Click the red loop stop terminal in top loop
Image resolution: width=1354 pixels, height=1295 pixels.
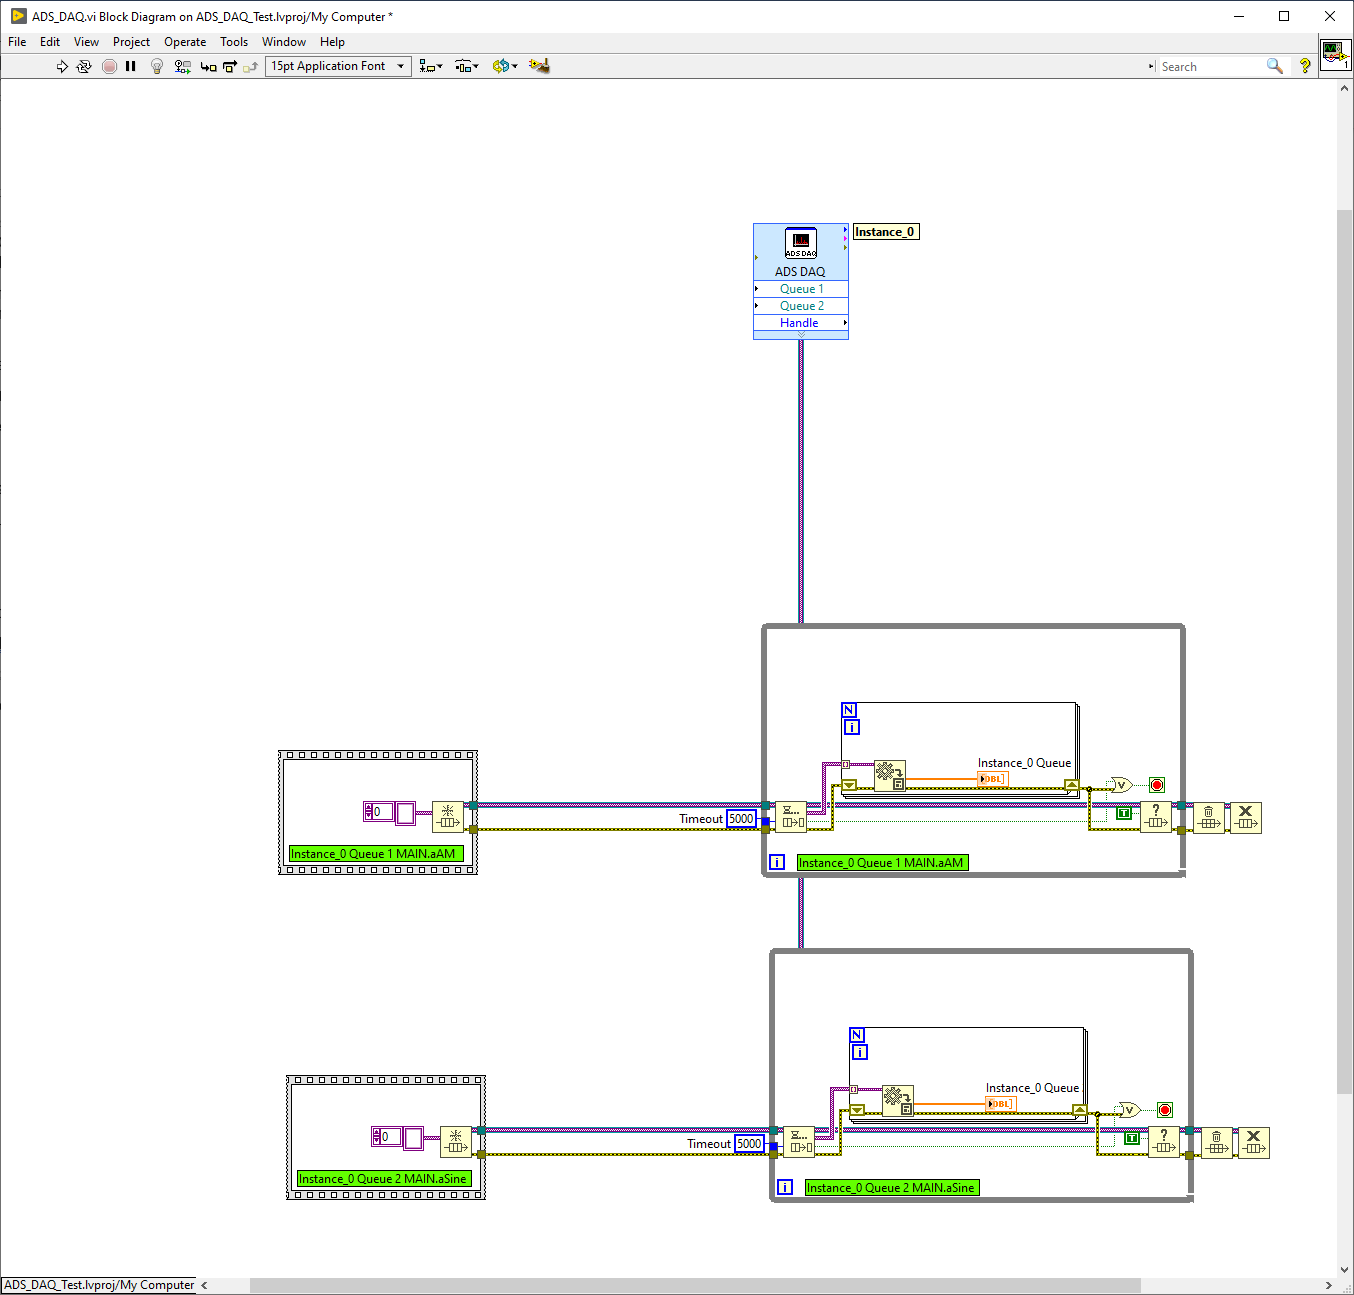[1157, 785]
